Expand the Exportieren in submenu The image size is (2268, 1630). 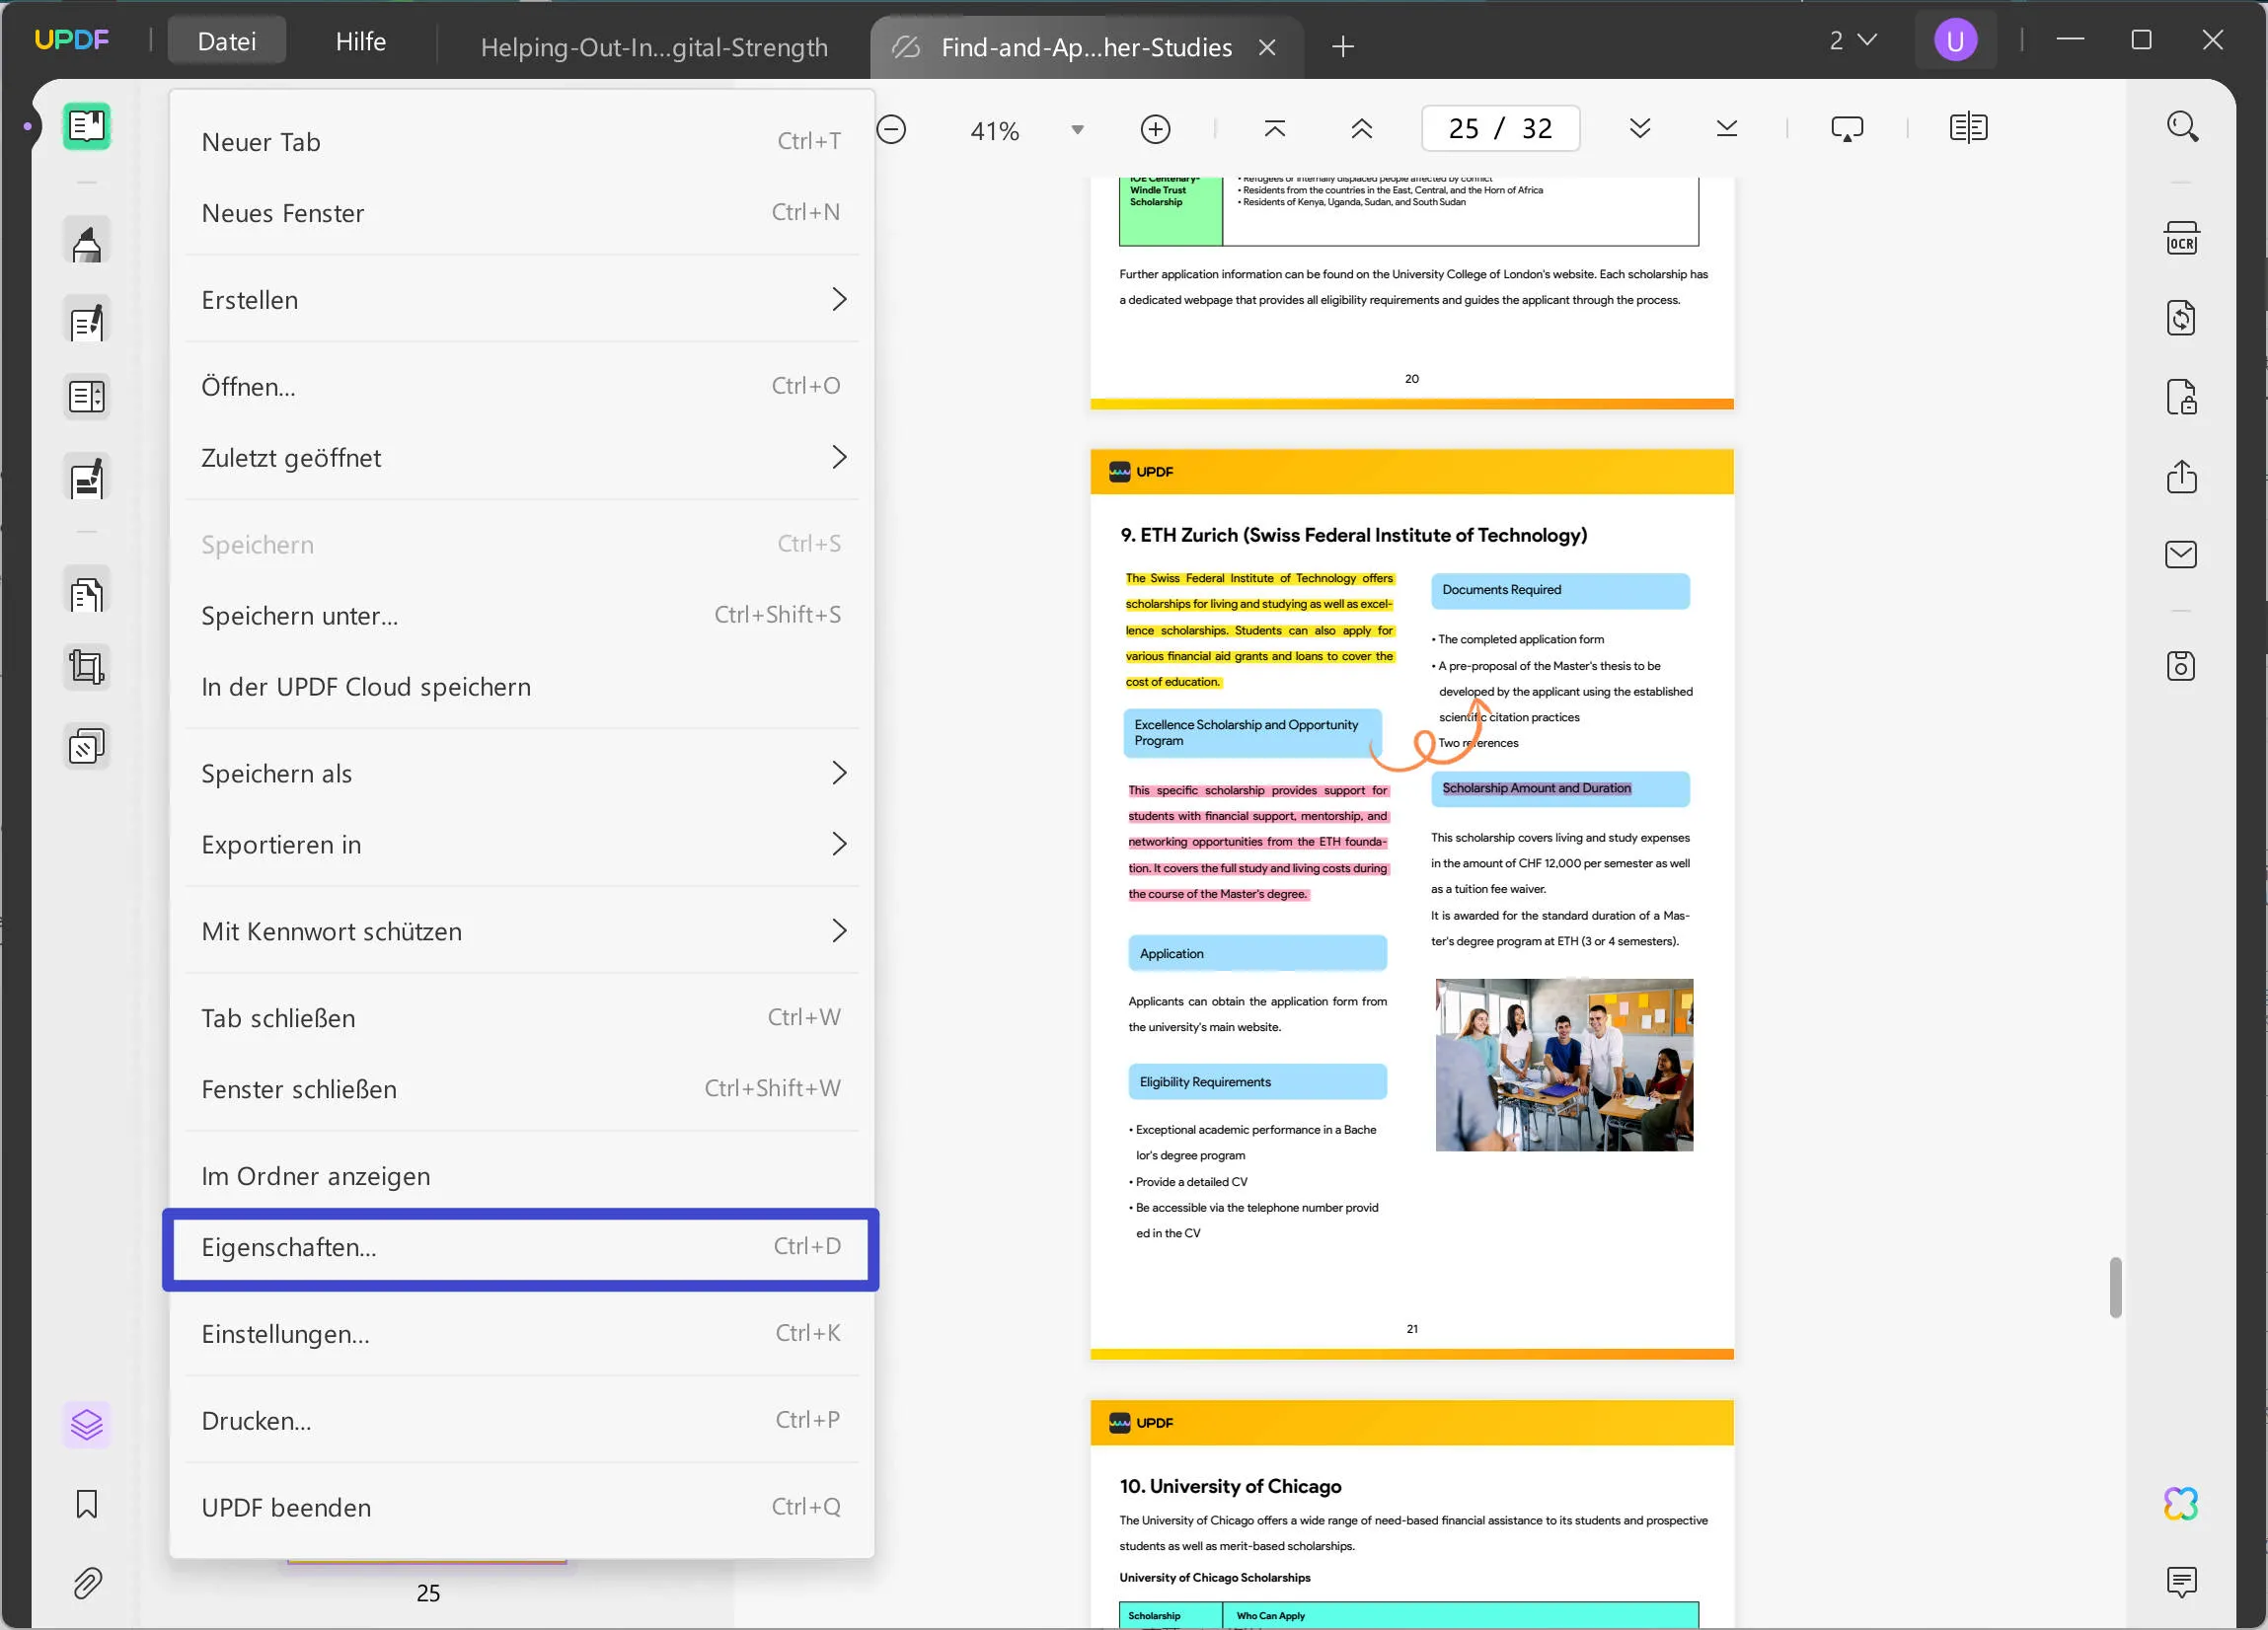pyautogui.click(x=520, y=844)
